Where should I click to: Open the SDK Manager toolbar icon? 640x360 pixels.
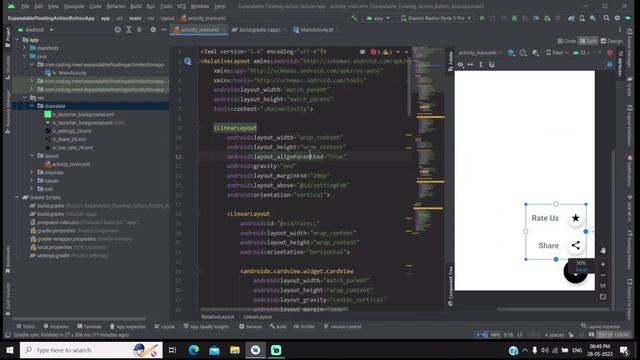pos(593,18)
